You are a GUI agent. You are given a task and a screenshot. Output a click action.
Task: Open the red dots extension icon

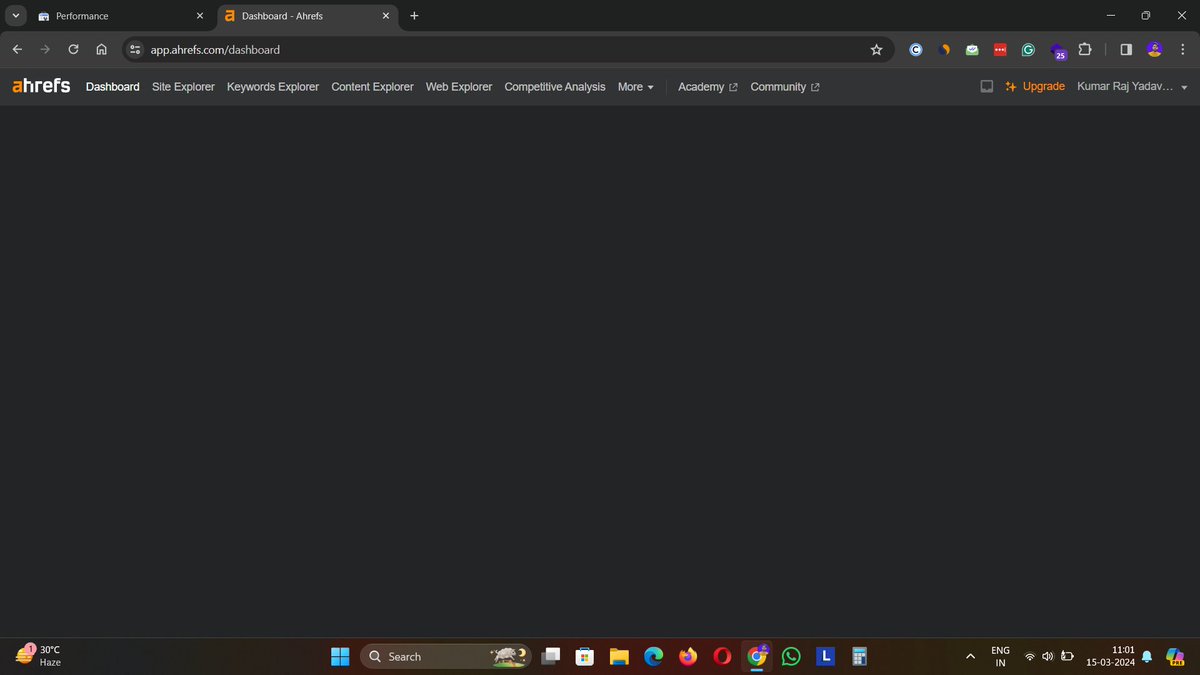click(x=1000, y=49)
